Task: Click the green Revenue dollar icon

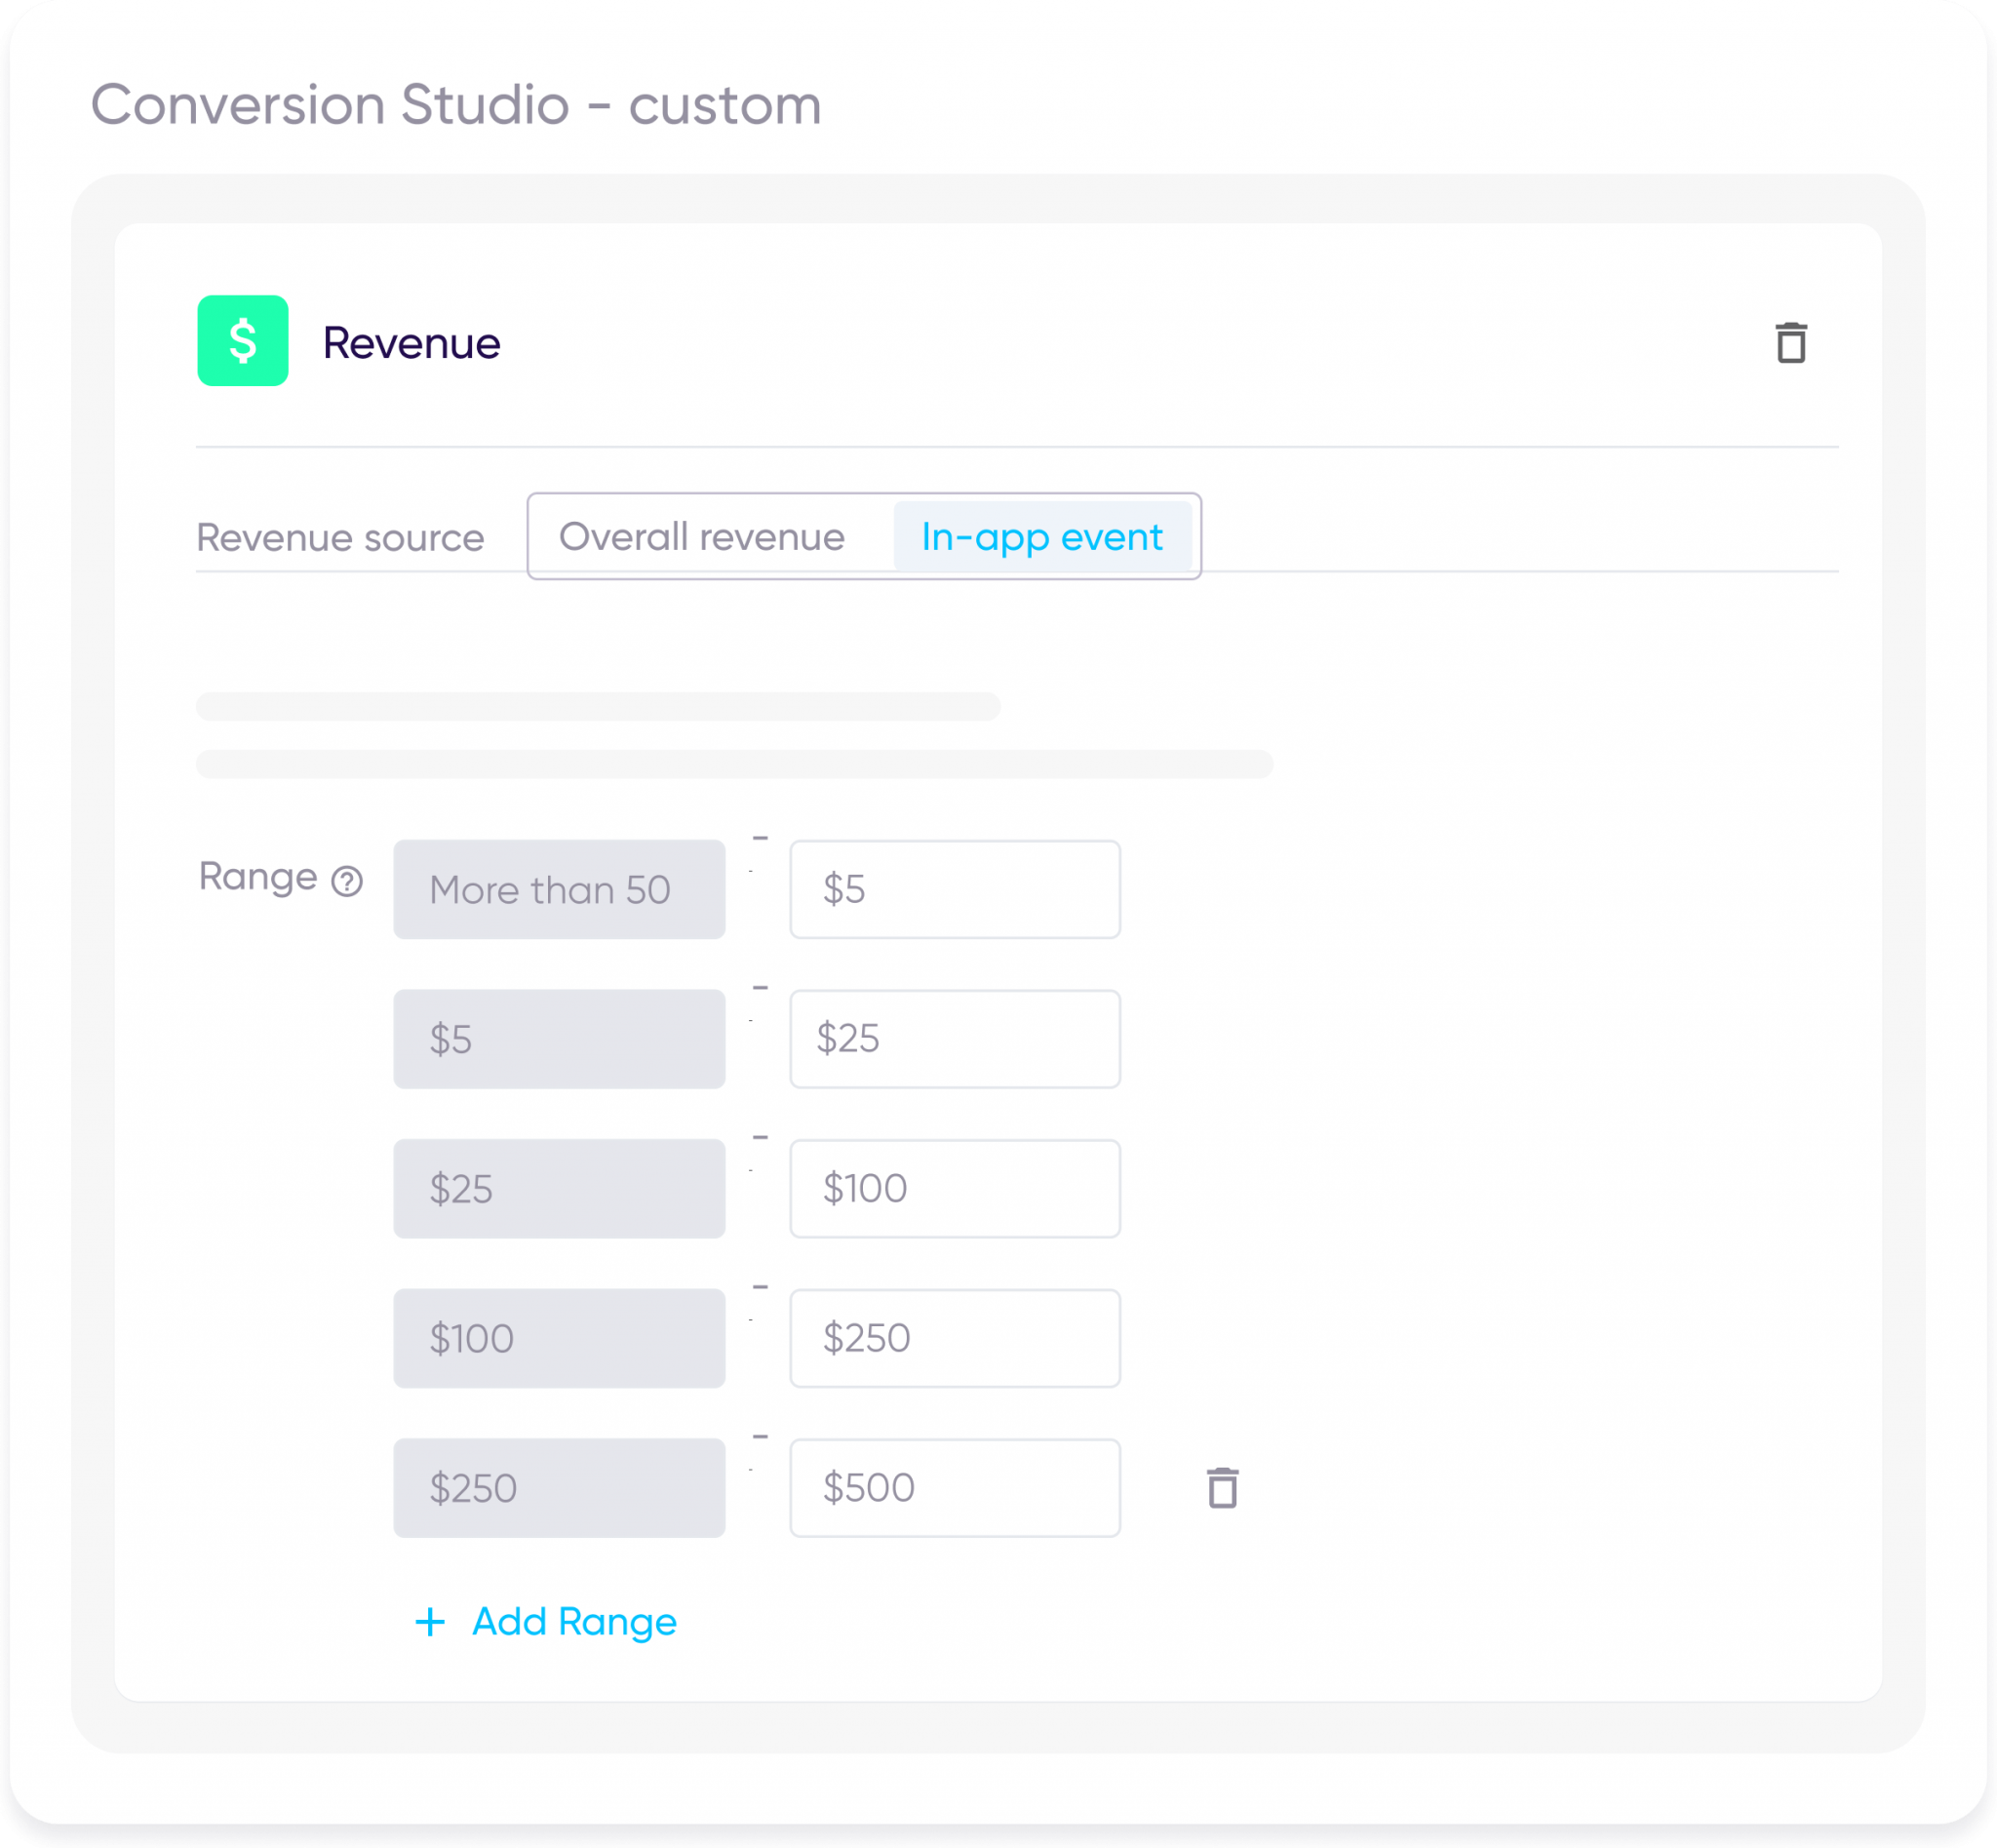Action: (242, 342)
